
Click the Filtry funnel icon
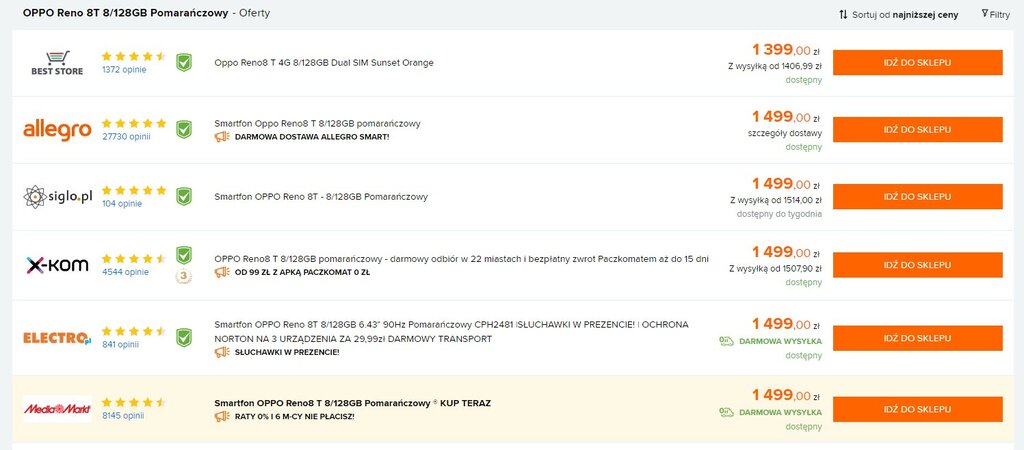pos(985,13)
